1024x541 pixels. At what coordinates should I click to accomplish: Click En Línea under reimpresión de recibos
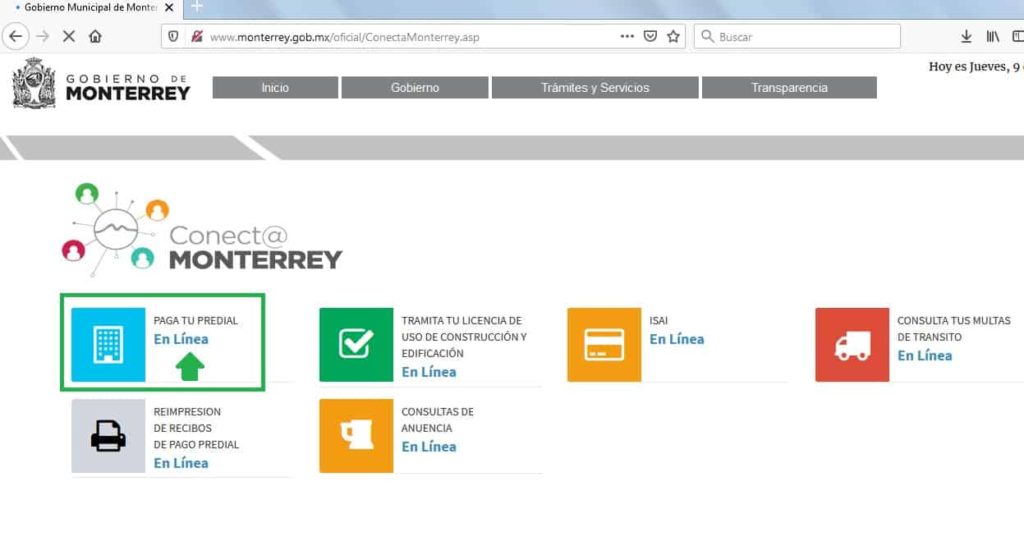pyautogui.click(x=181, y=463)
